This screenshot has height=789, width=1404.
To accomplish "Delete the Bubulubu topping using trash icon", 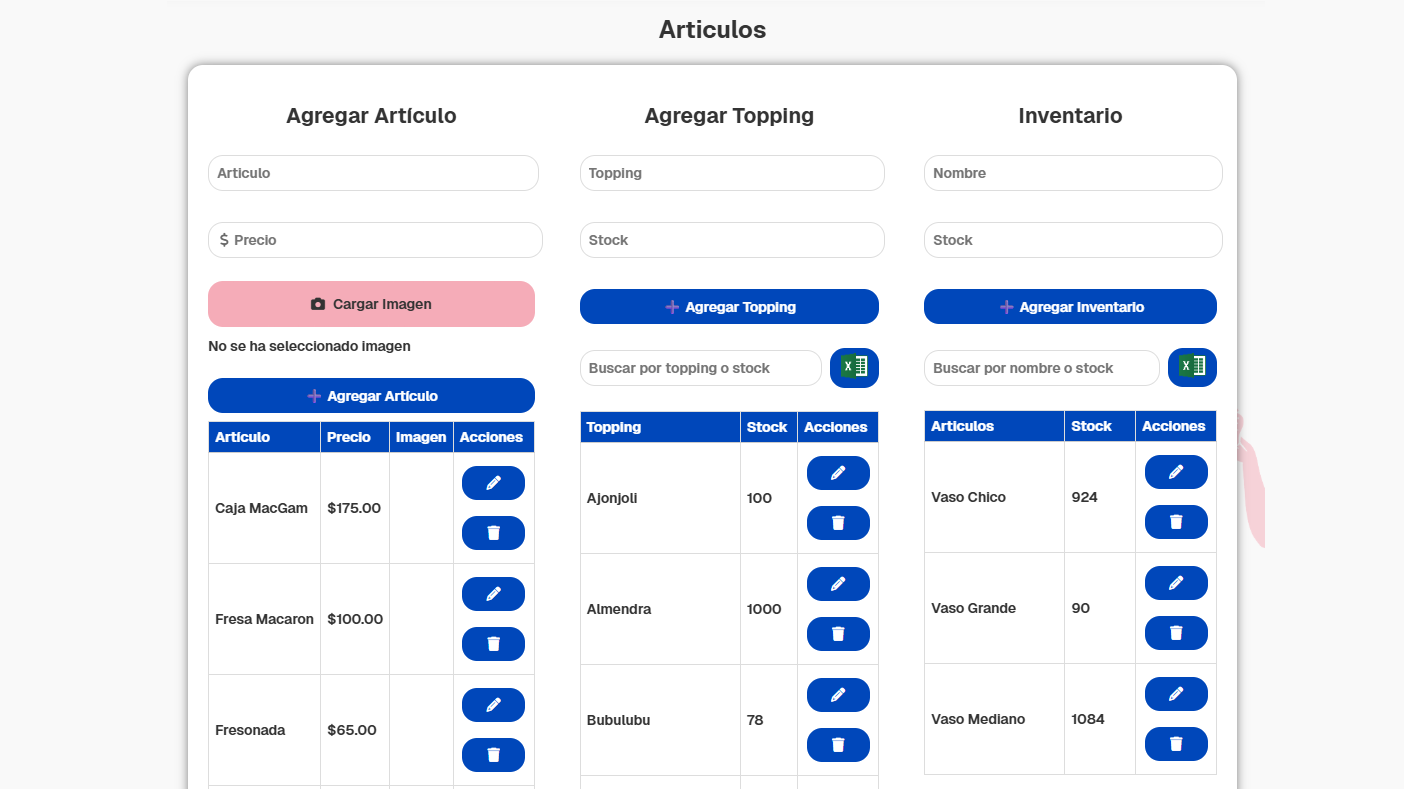I will coord(838,744).
